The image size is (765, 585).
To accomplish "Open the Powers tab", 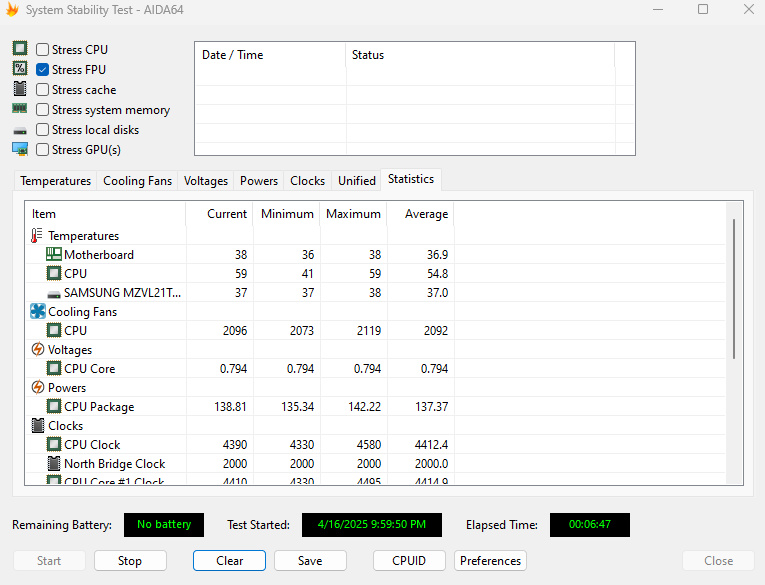I will [x=259, y=181].
